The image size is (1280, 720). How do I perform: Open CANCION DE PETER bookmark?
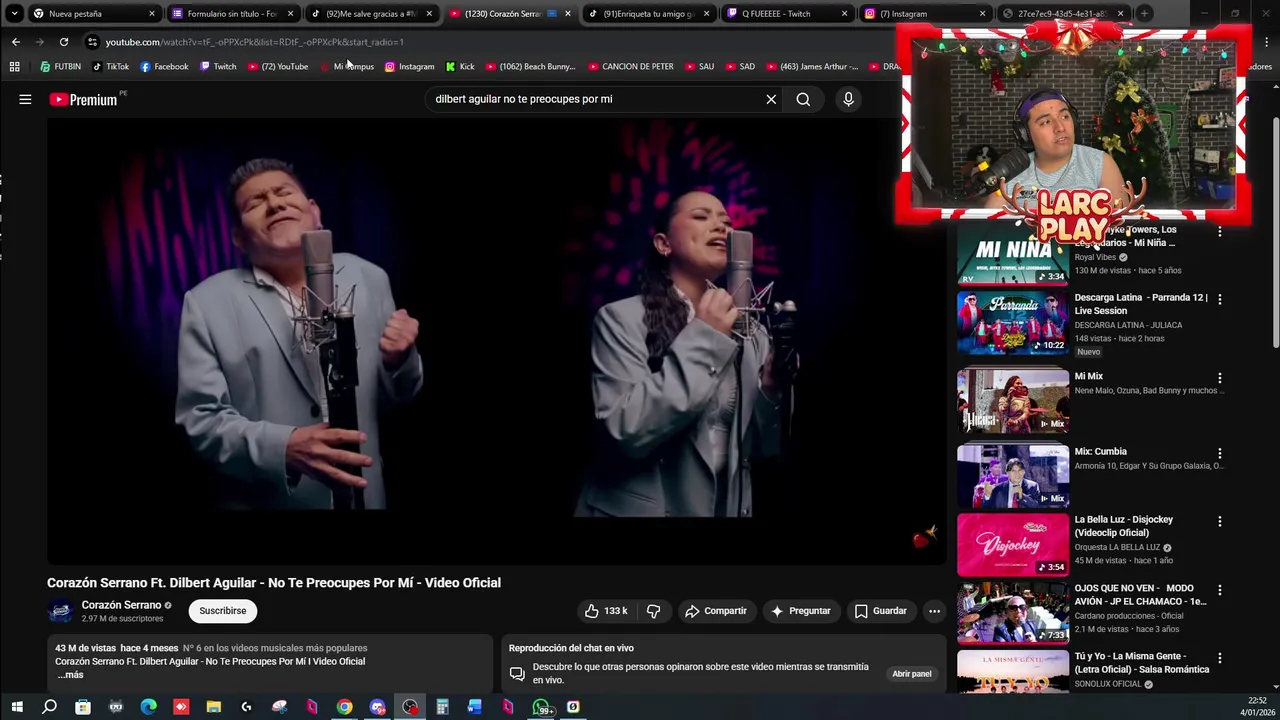pos(630,67)
